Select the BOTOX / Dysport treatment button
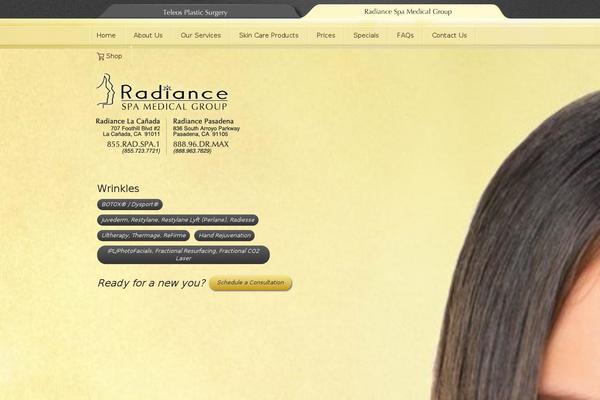The height and width of the screenshot is (400, 600). (130, 204)
